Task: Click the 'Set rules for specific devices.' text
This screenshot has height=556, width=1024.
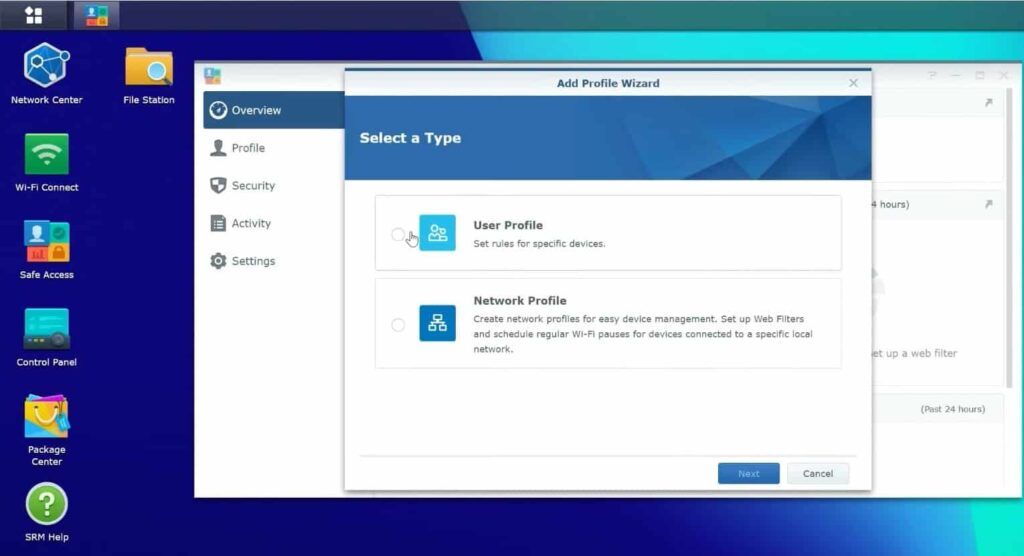Action: pyautogui.click(x=539, y=244)
